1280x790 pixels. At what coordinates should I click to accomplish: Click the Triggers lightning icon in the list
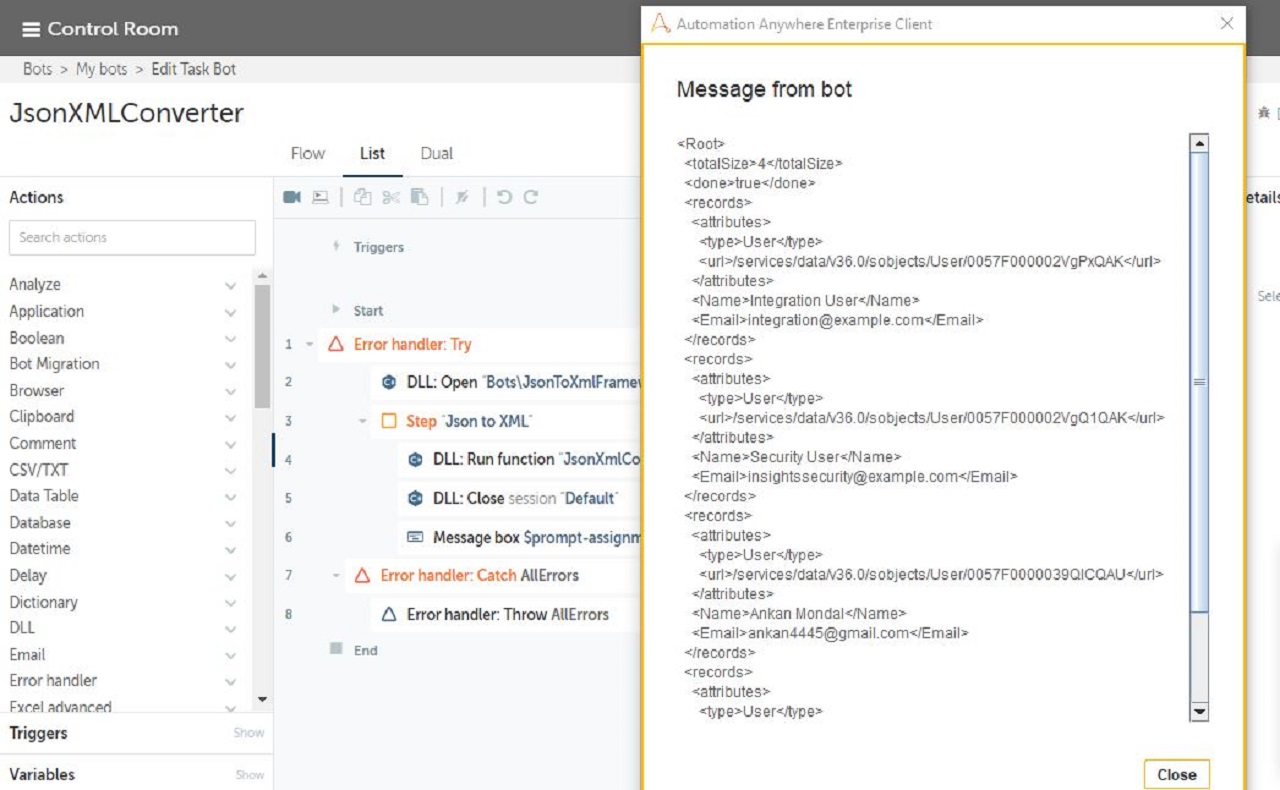336,246
